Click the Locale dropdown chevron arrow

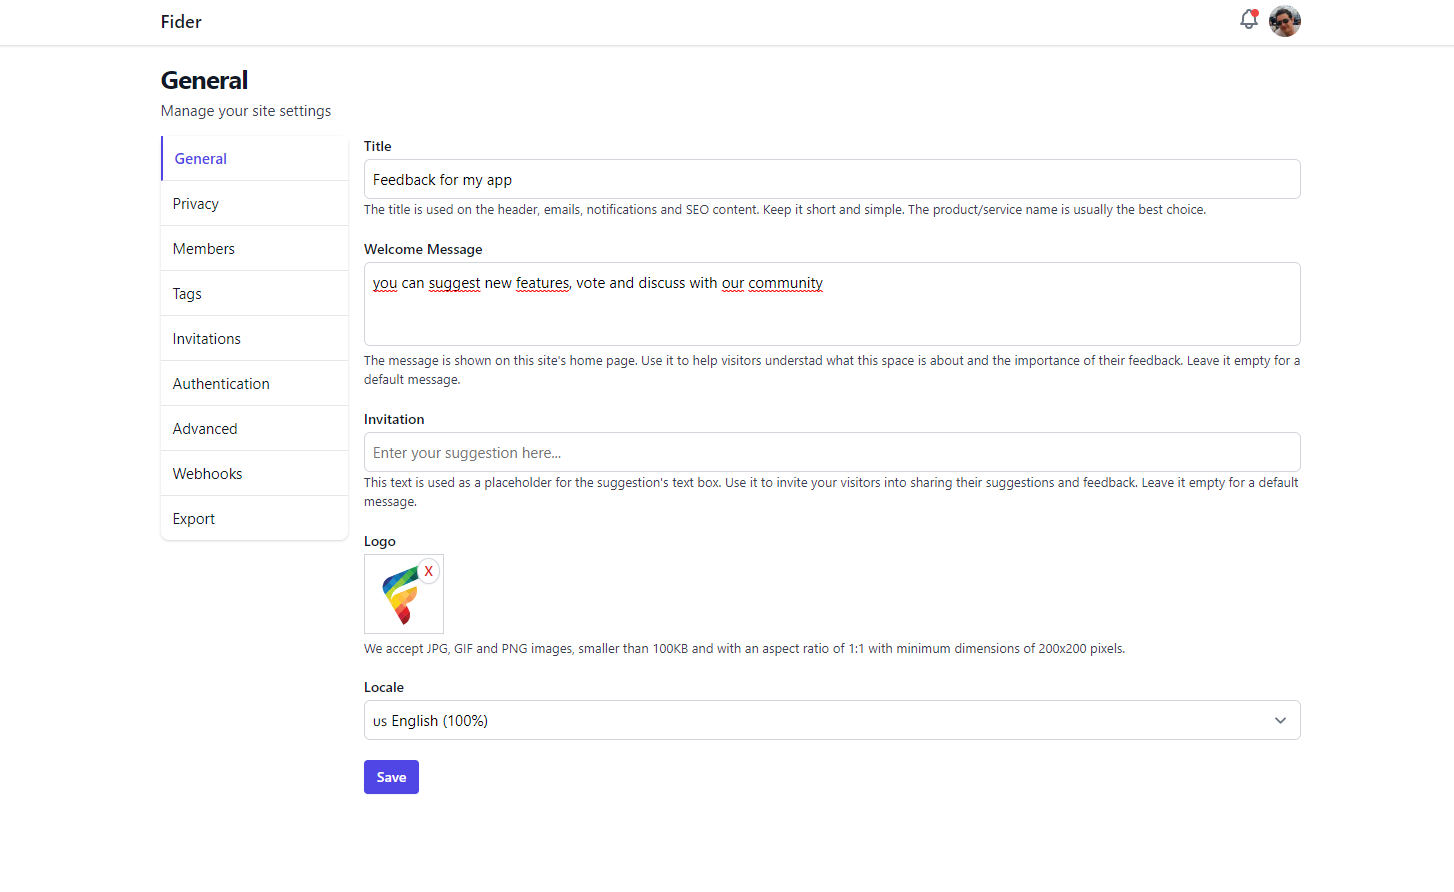pos(1280,720)
